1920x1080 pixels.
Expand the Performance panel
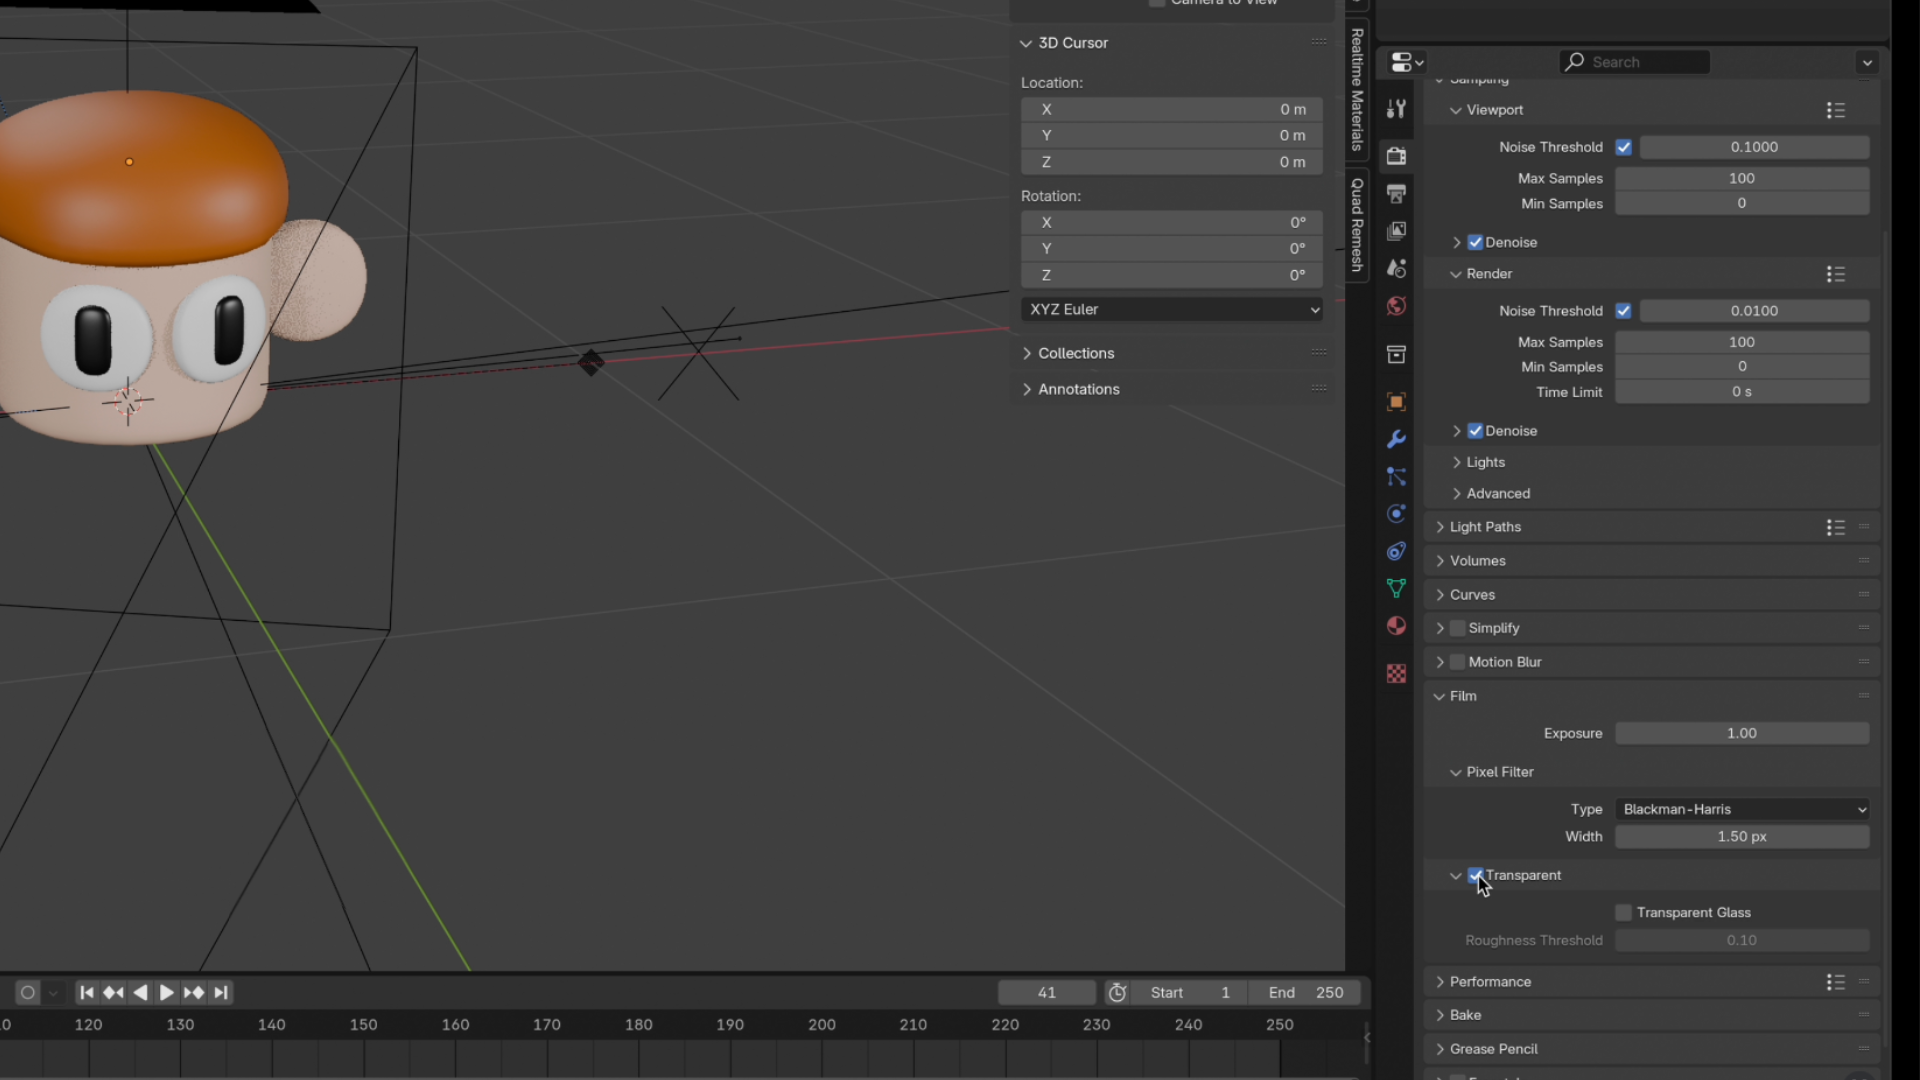pyautogui.click(x=1440, y=982)
